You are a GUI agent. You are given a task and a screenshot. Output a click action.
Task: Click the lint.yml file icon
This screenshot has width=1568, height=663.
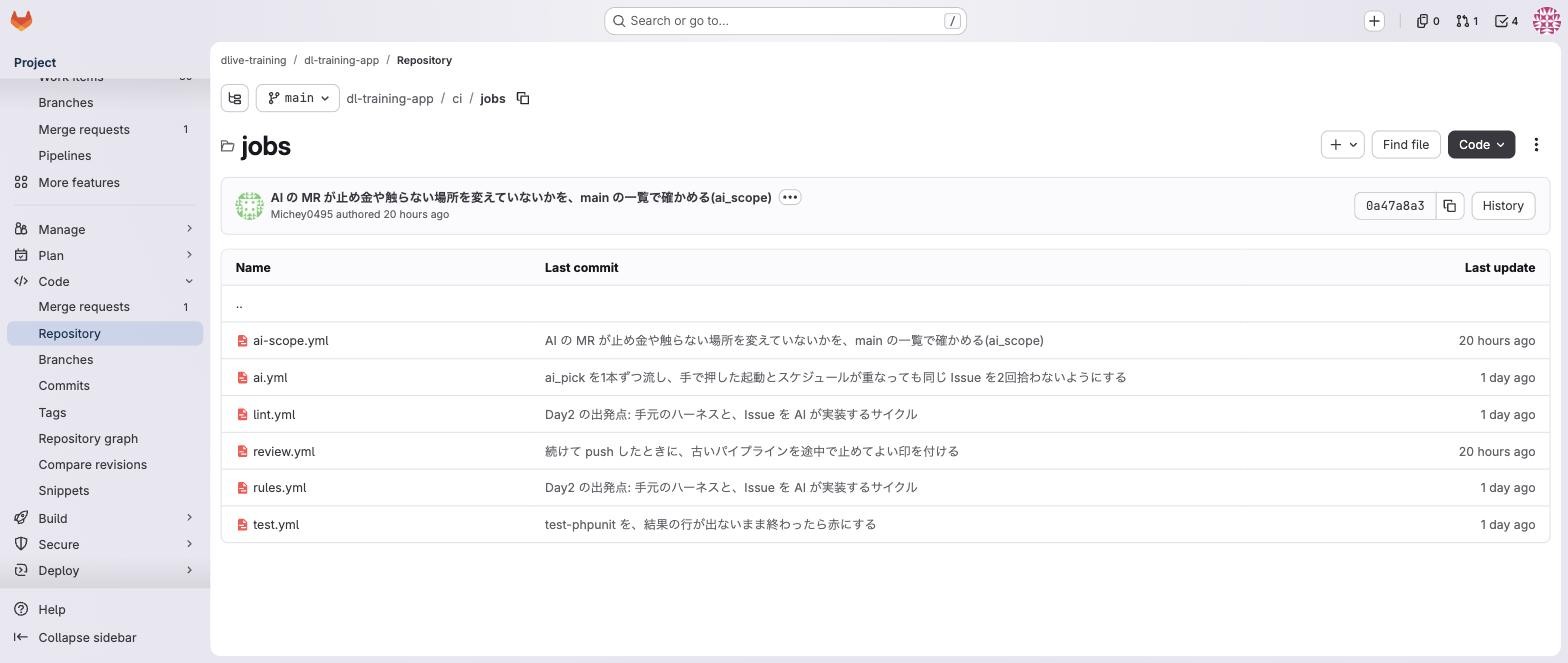pyautogui.click(x=242, y=415)
